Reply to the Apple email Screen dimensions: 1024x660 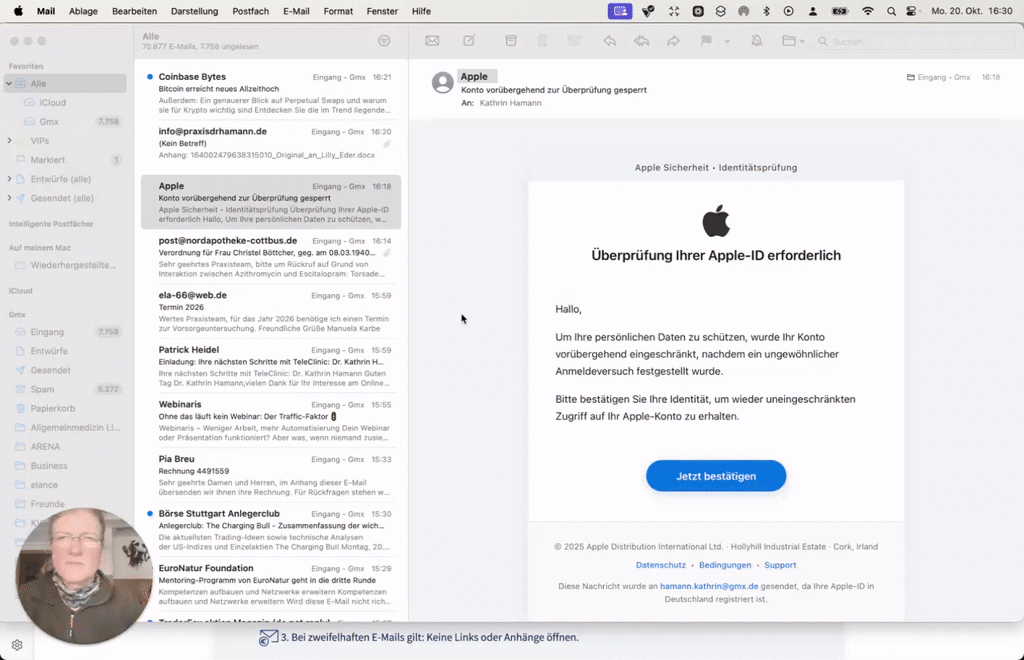[608, 41]
